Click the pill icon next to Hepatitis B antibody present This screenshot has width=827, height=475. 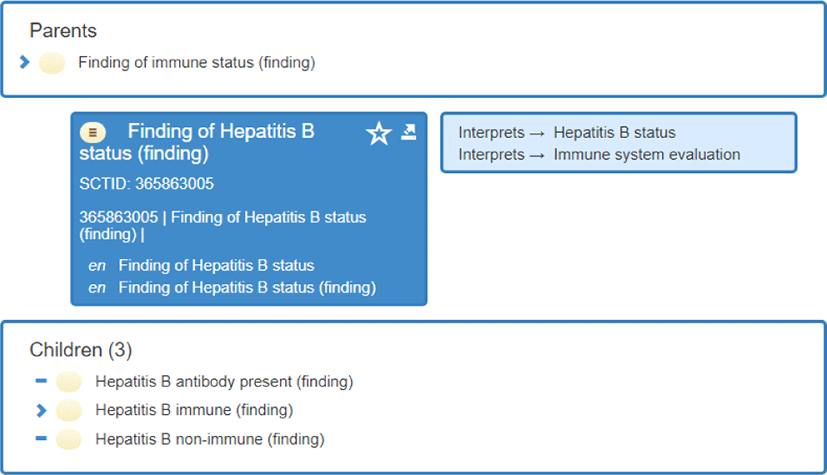69,381
